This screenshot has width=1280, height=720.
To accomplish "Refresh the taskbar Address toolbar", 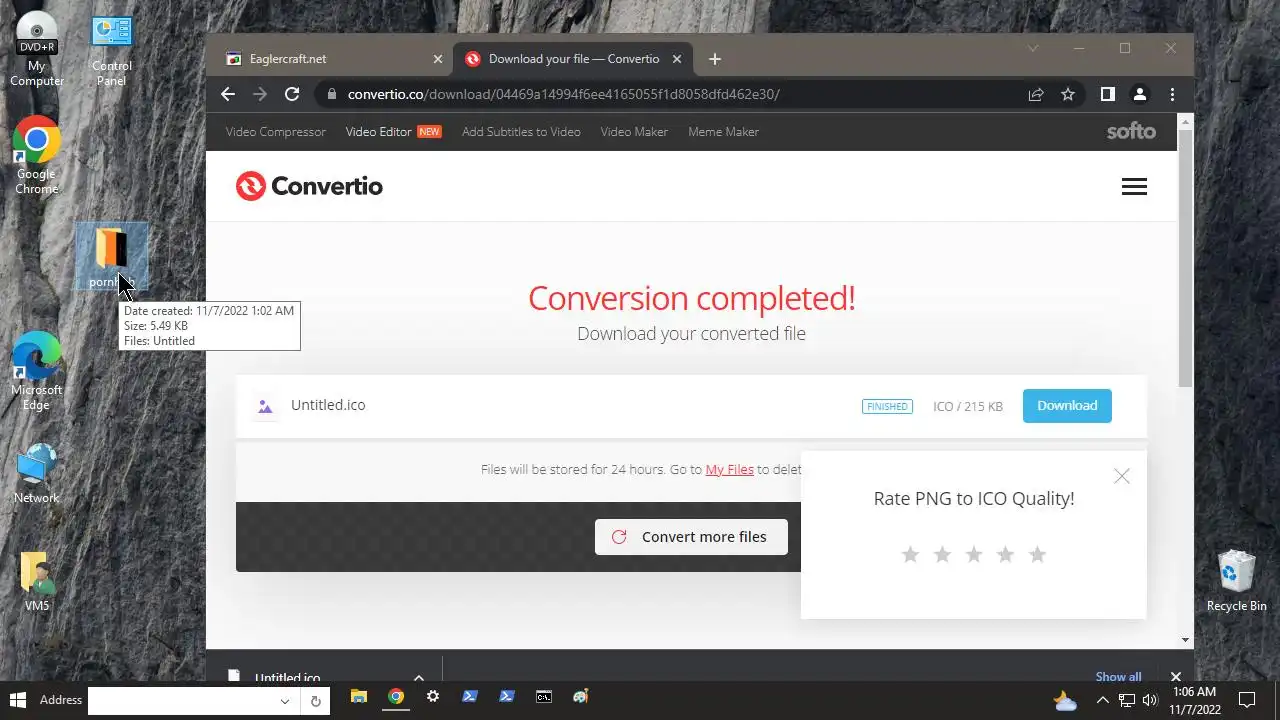I will 316,701.
